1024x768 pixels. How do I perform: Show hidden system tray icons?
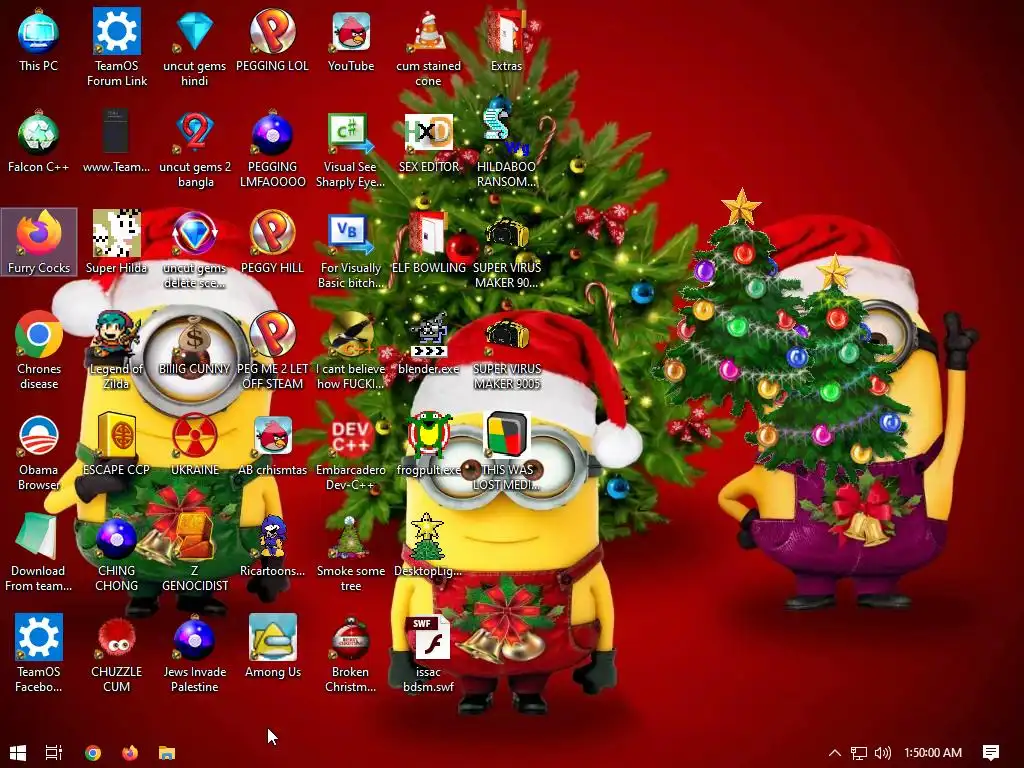point(835,753)
